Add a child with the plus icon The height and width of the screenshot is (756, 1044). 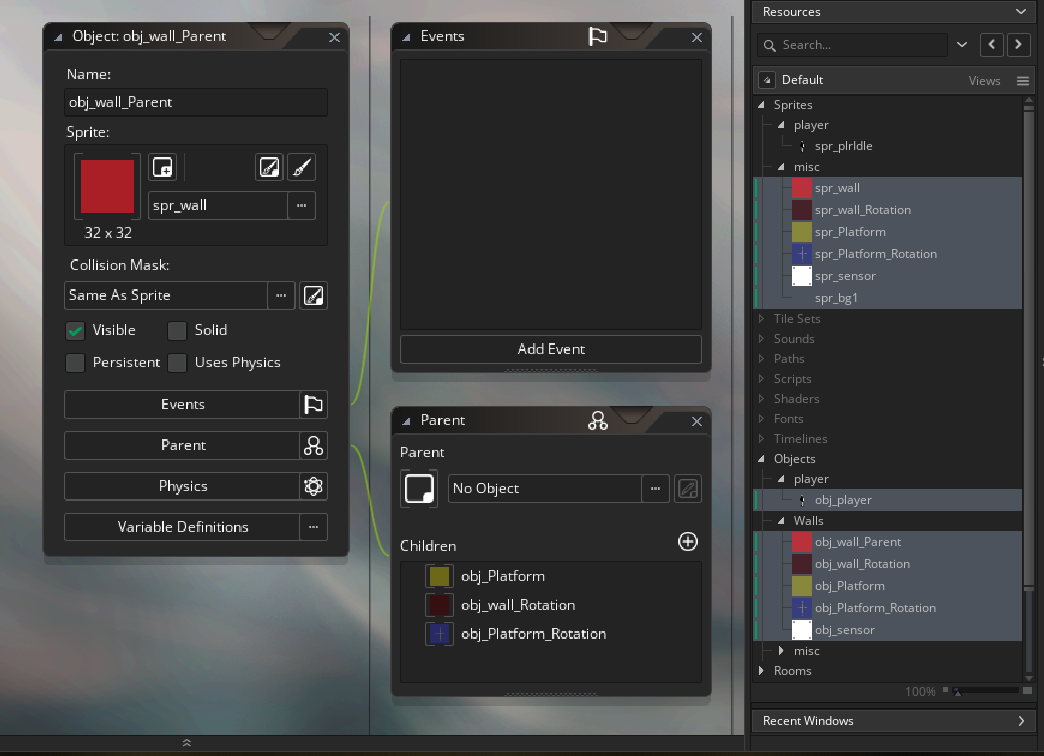click(x=688, y=542)
